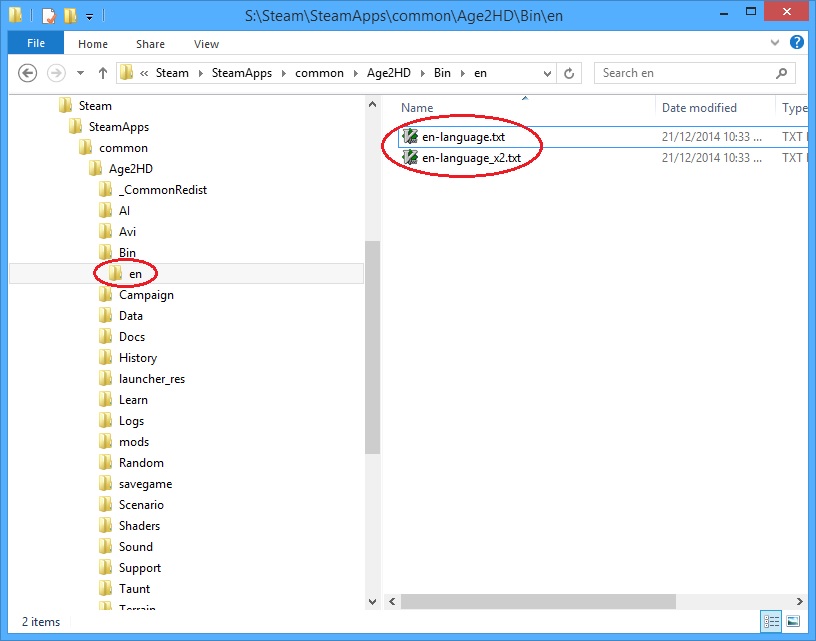This screenshot has width=816, height=641.
Task: Click the Learn folder icon
Action: click(x=105, y=400)
